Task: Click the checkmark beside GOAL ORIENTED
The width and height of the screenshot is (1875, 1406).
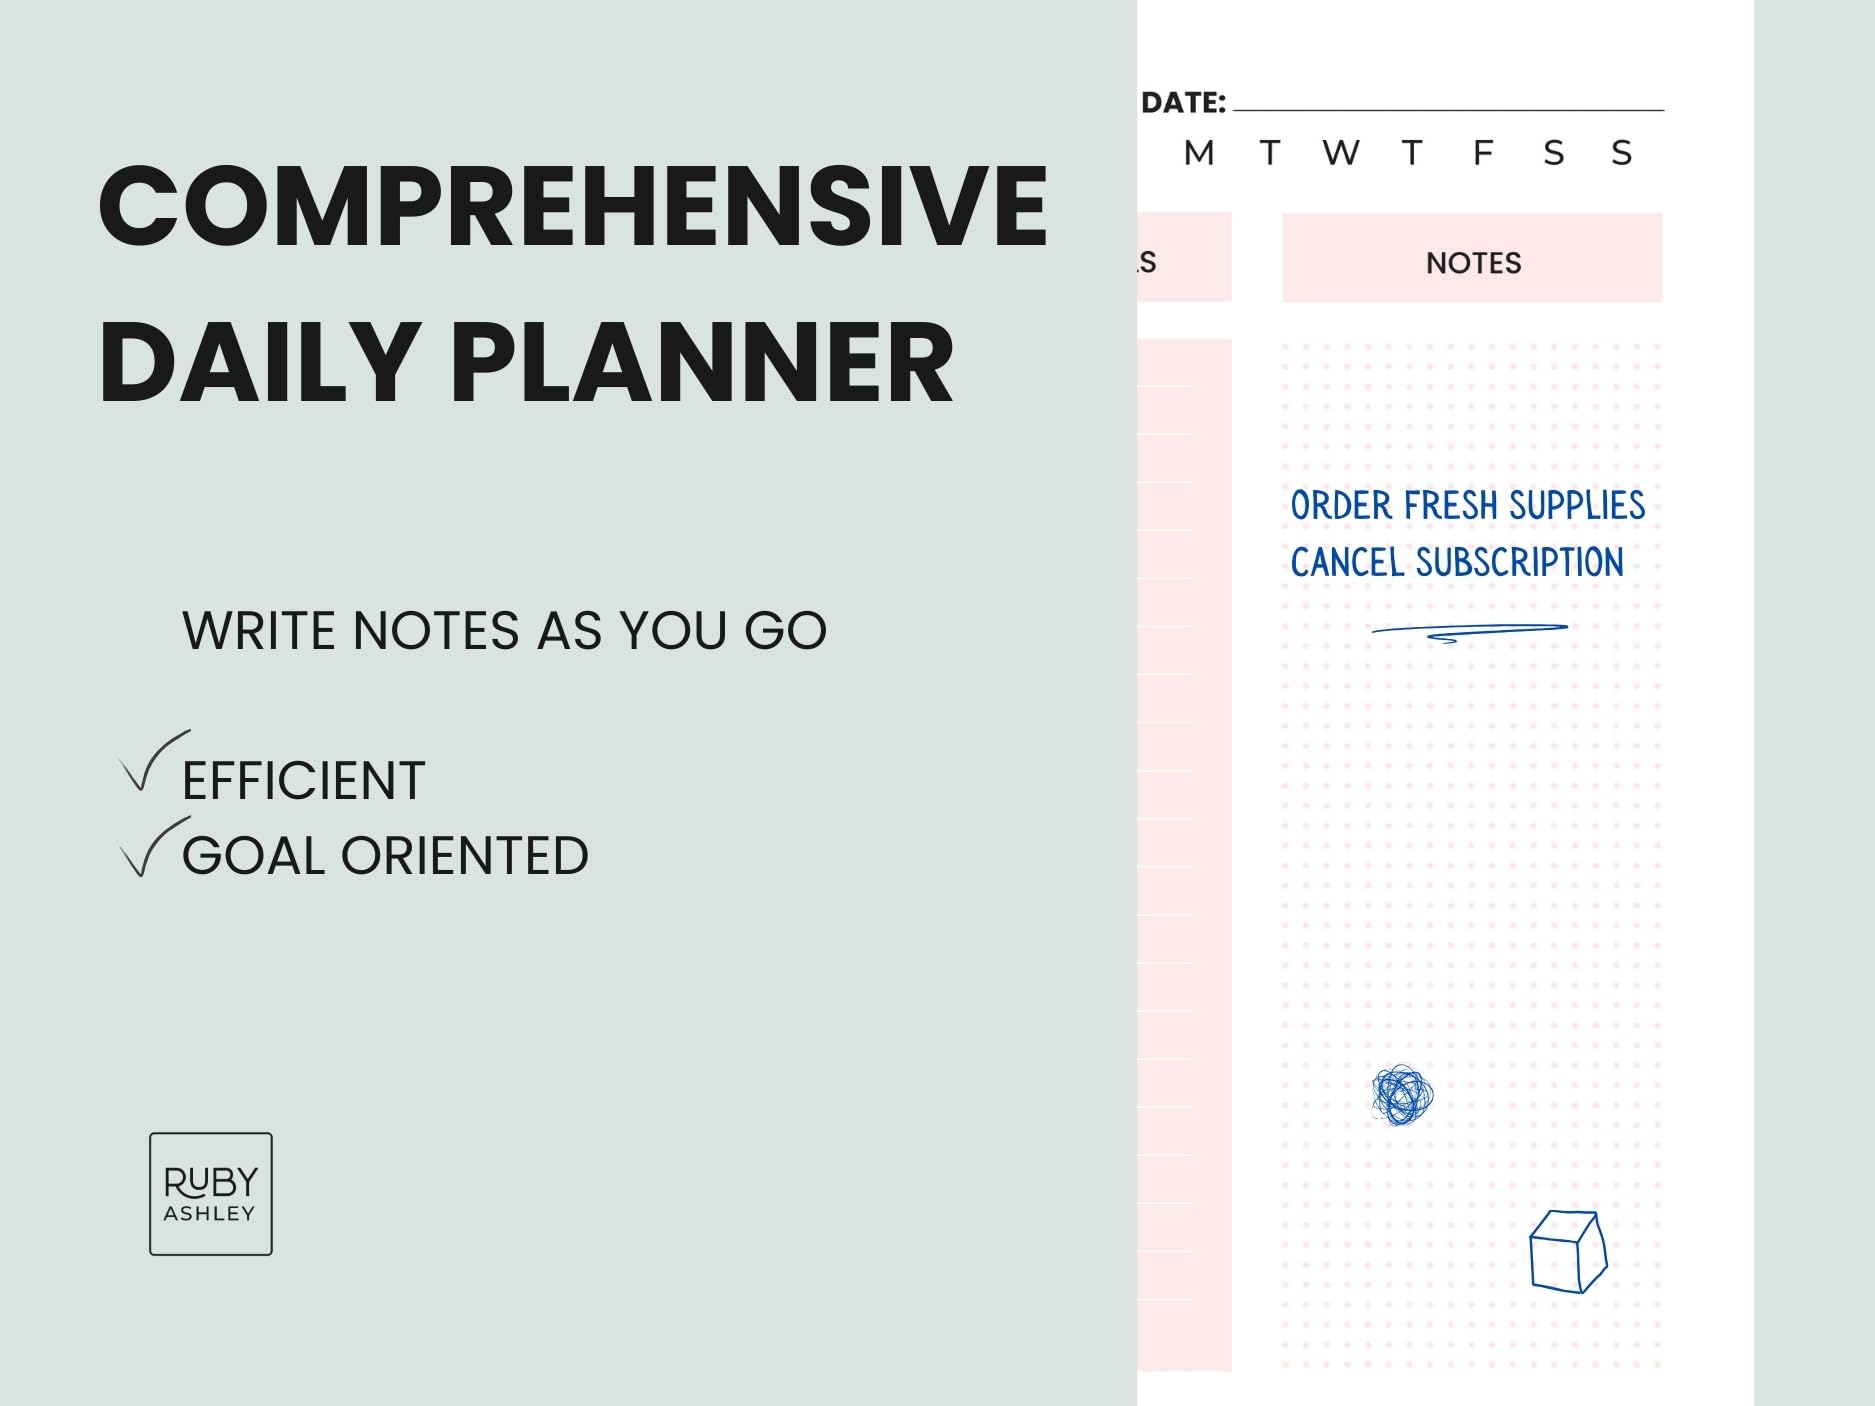Action: pyautogui.click(x=152, y=848)
